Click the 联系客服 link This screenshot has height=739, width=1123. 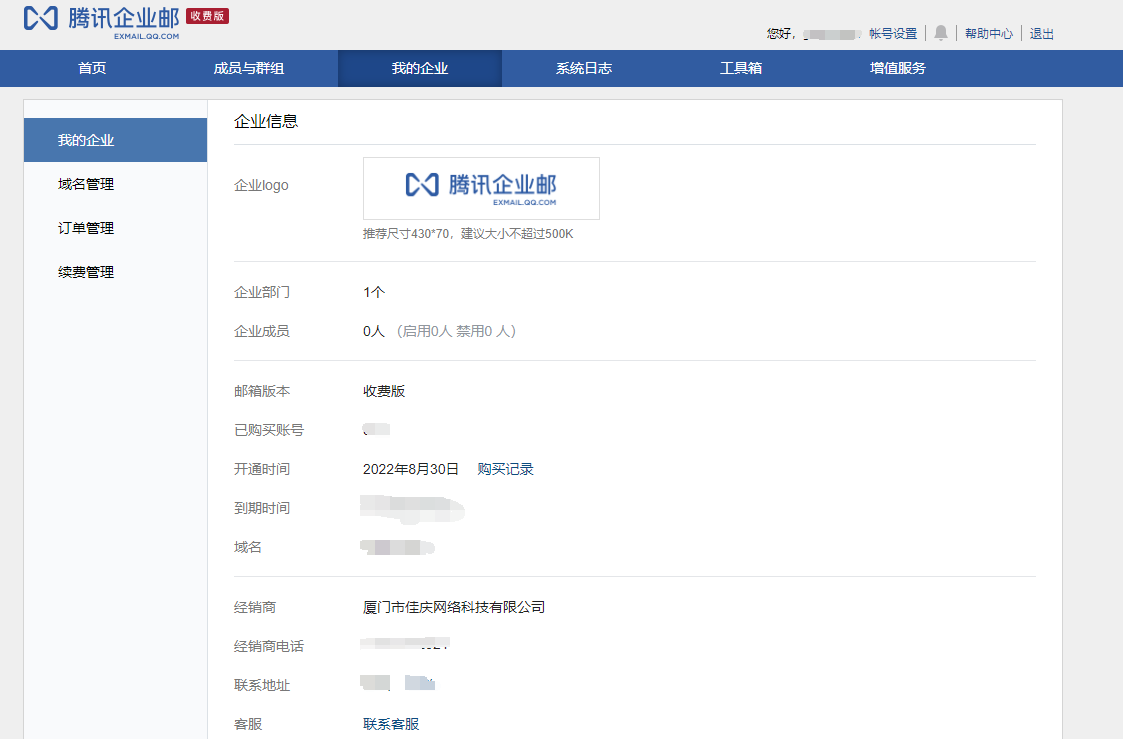tap(391, 724)
